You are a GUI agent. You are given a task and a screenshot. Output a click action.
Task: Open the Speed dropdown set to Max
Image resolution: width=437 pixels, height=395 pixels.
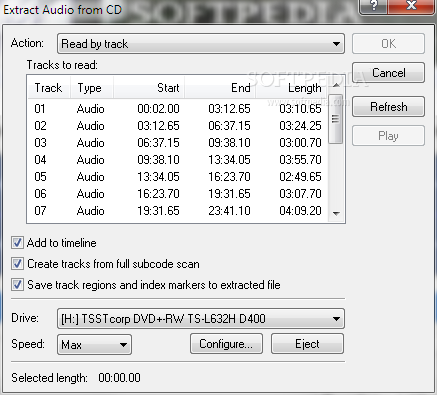pyautogui.click(x=94, y=345)
